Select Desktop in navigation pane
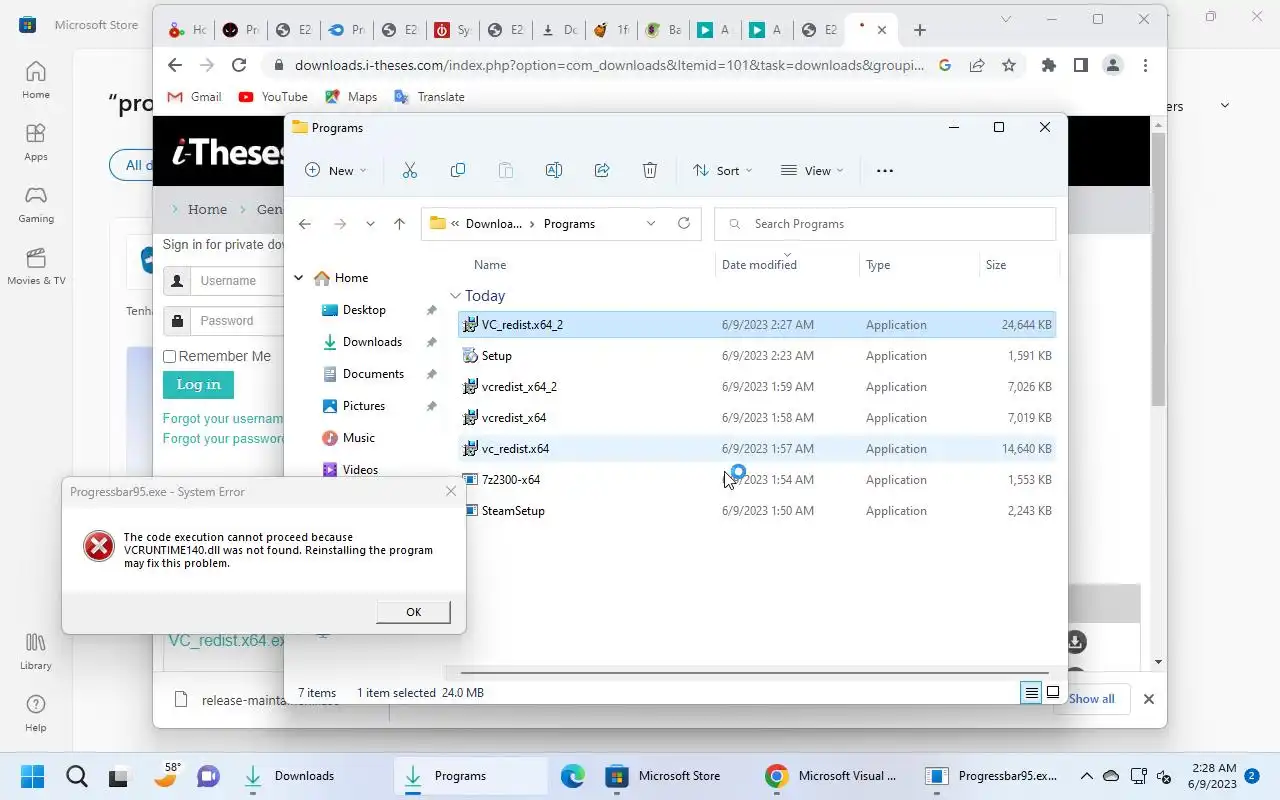This screenshot has width=1280, height=800. [x=364, y=310]
